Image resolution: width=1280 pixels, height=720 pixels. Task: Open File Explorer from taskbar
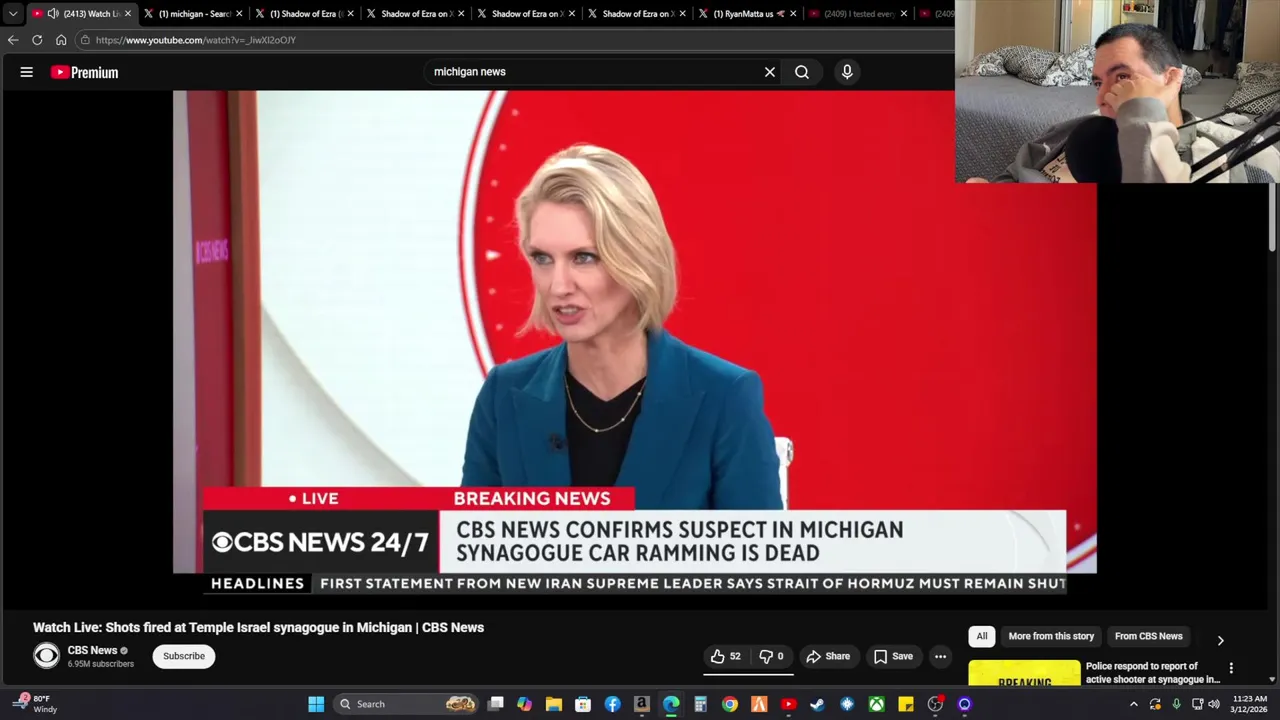(x=554, y=704)
